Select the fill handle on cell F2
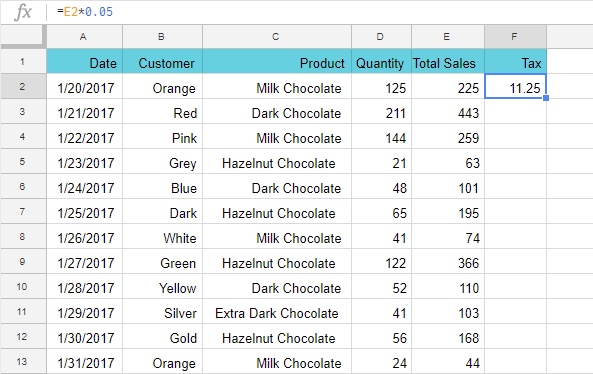This screenshot has width=593, height=374. coord(546,98)
